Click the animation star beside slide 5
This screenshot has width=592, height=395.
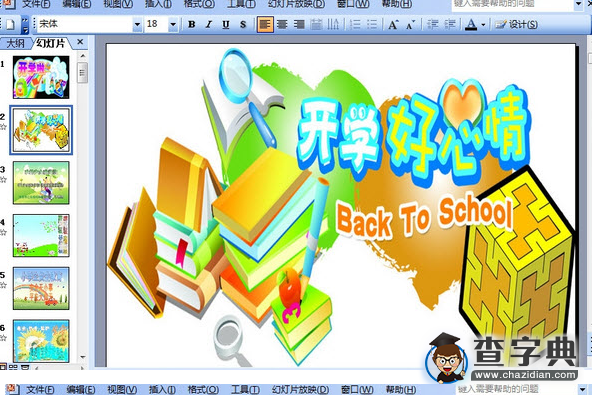pos(3,285)
